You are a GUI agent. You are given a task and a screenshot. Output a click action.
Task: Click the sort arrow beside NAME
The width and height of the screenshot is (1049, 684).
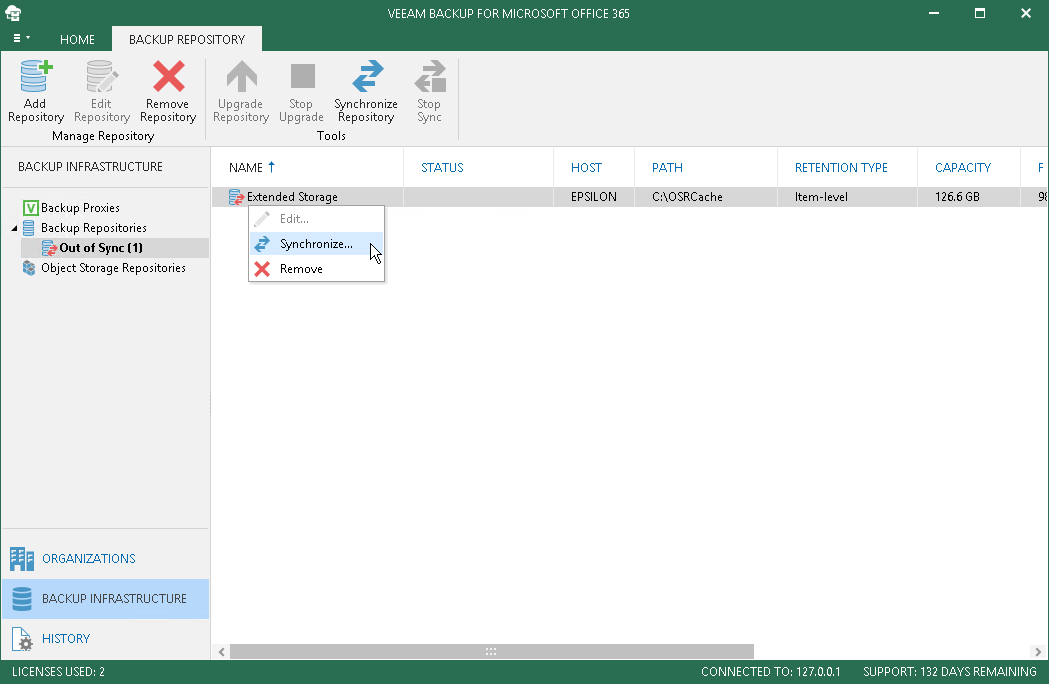click(271, 167)
